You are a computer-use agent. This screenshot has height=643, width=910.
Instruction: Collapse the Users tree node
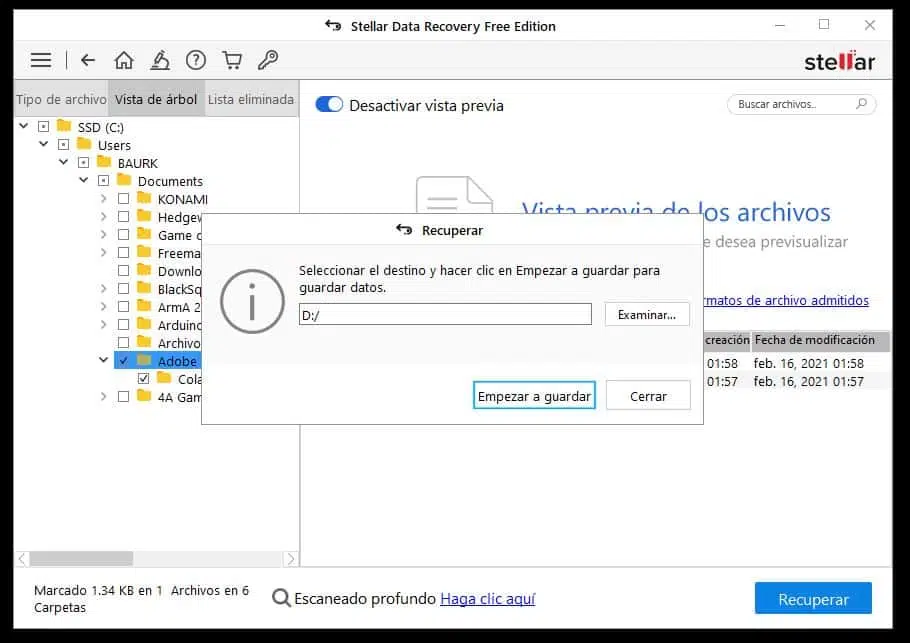(x=44, y=143)
